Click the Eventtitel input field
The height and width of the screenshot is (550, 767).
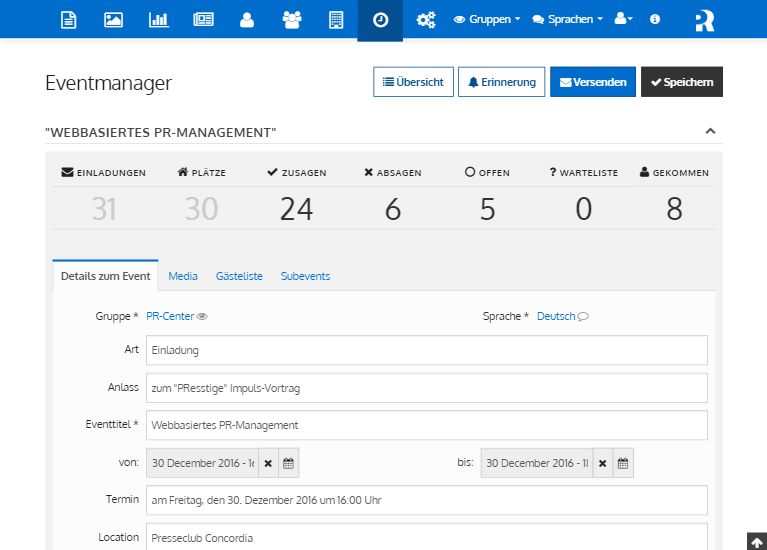(x=427, y=425)
